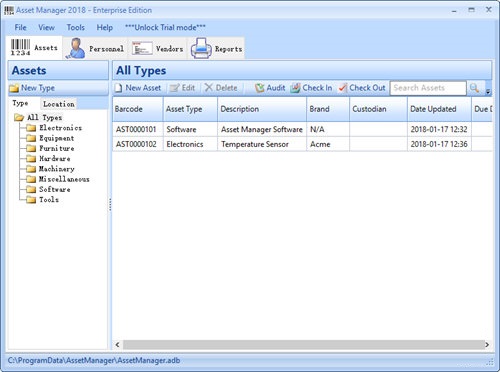Click the Unlock Trial mode menu item
Viewport: 500px width, 372px height.
(165, 27)
